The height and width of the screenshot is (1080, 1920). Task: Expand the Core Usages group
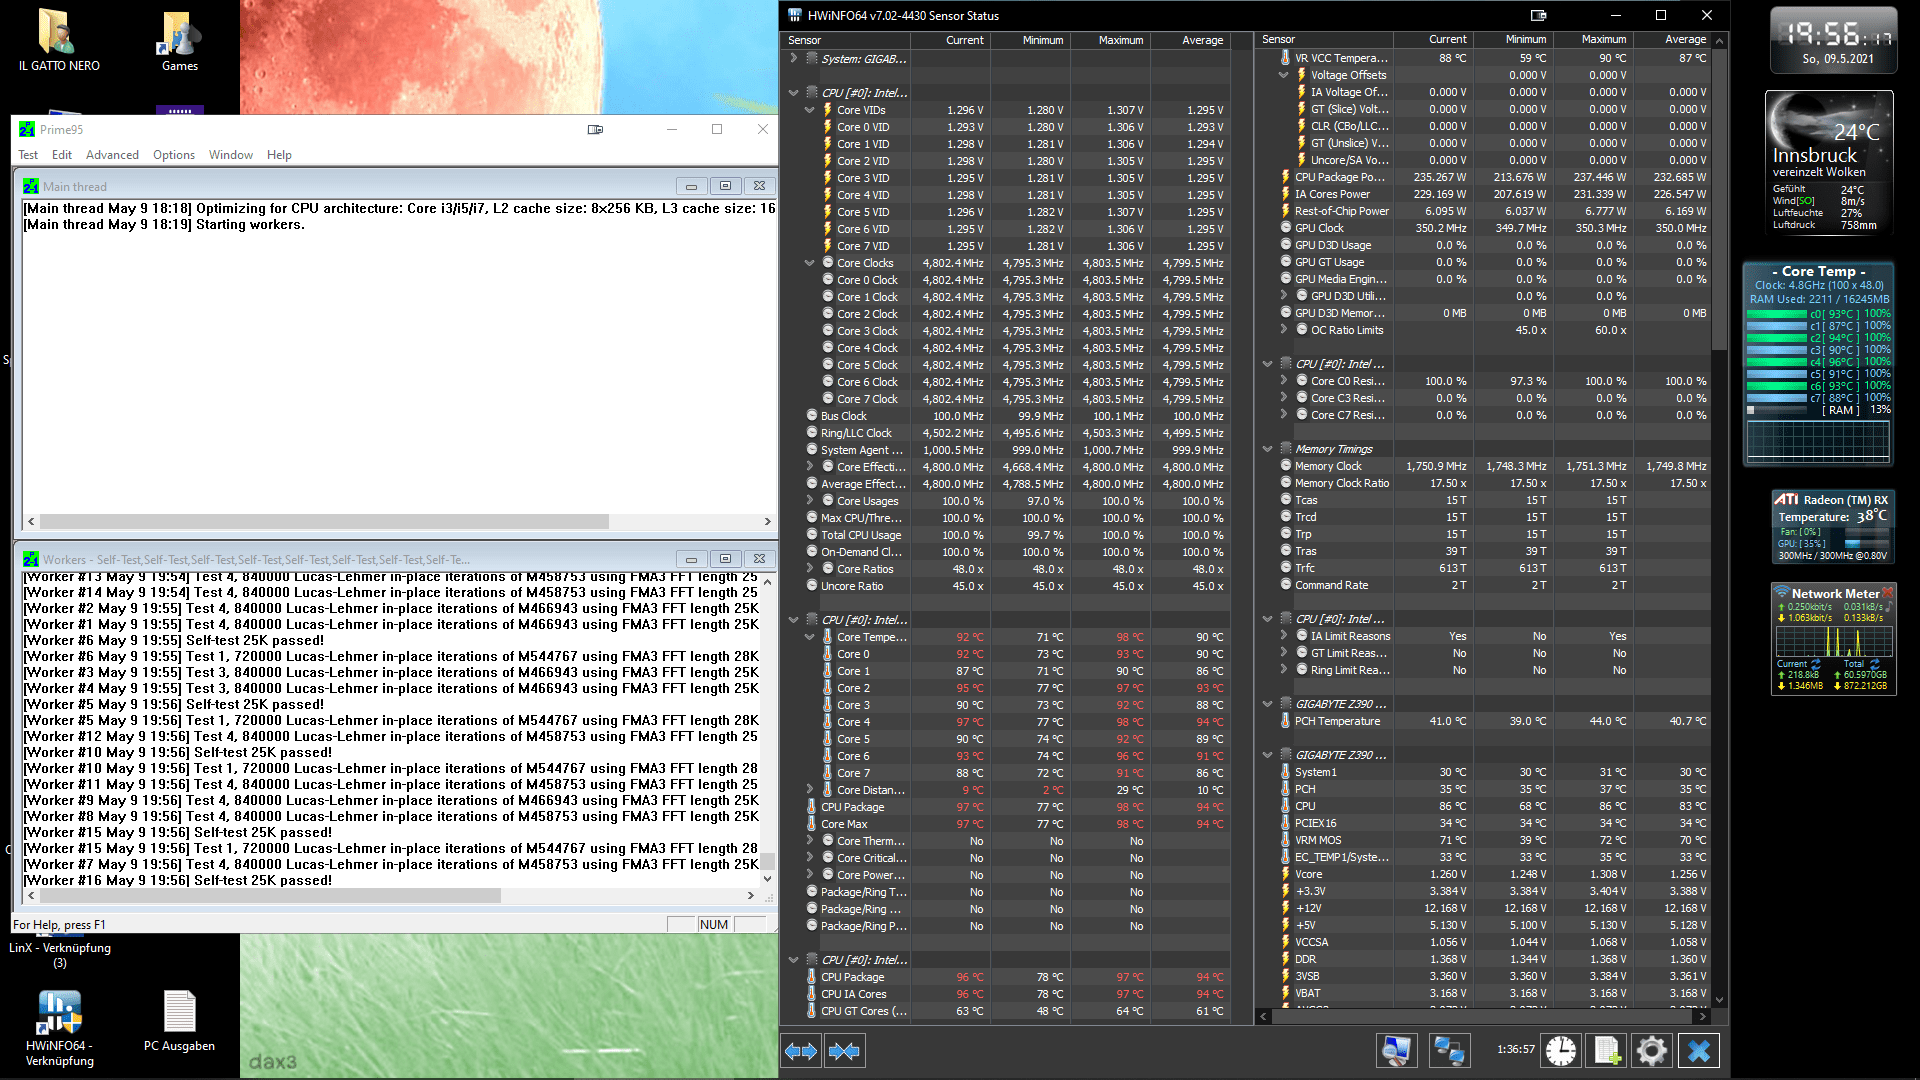point(809,500)
